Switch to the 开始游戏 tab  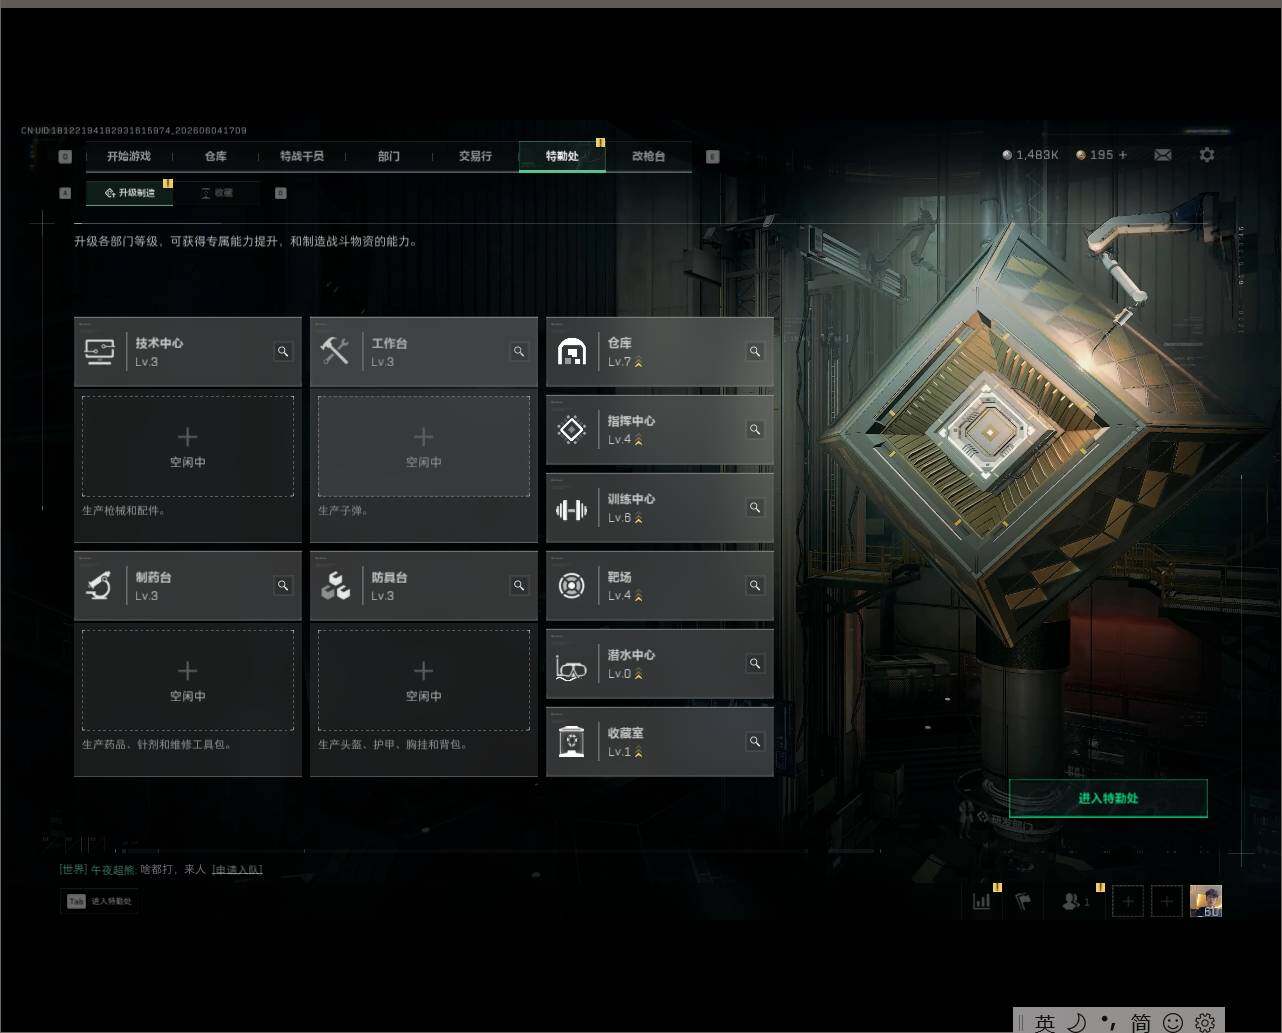(x=129, y=156)
